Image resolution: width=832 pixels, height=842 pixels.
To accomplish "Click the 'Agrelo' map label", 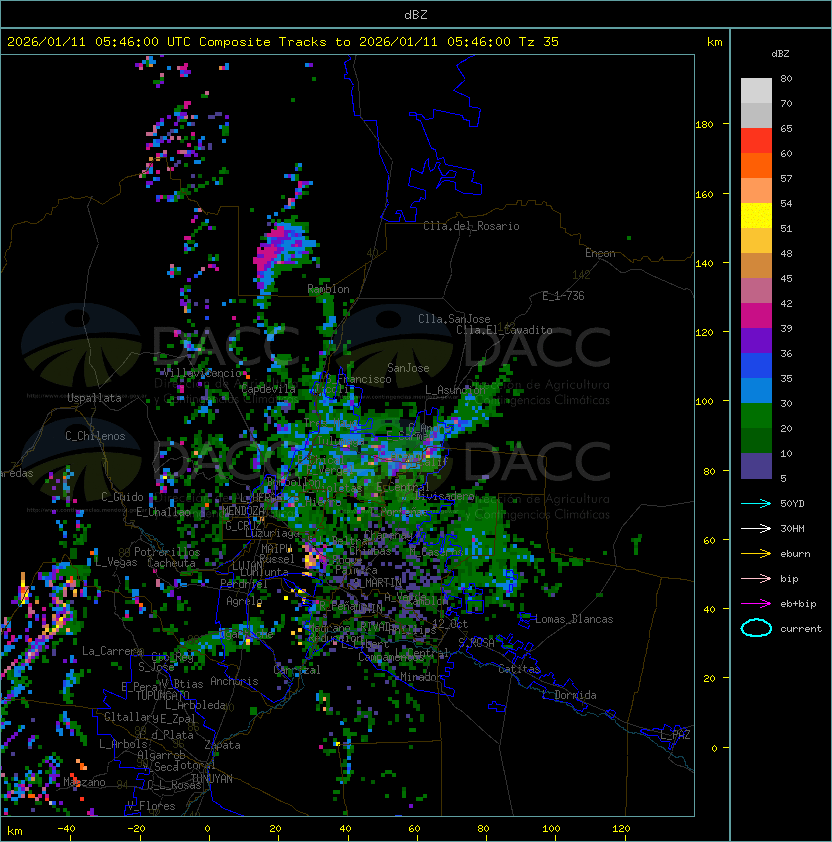I will [x=244, y=601].
